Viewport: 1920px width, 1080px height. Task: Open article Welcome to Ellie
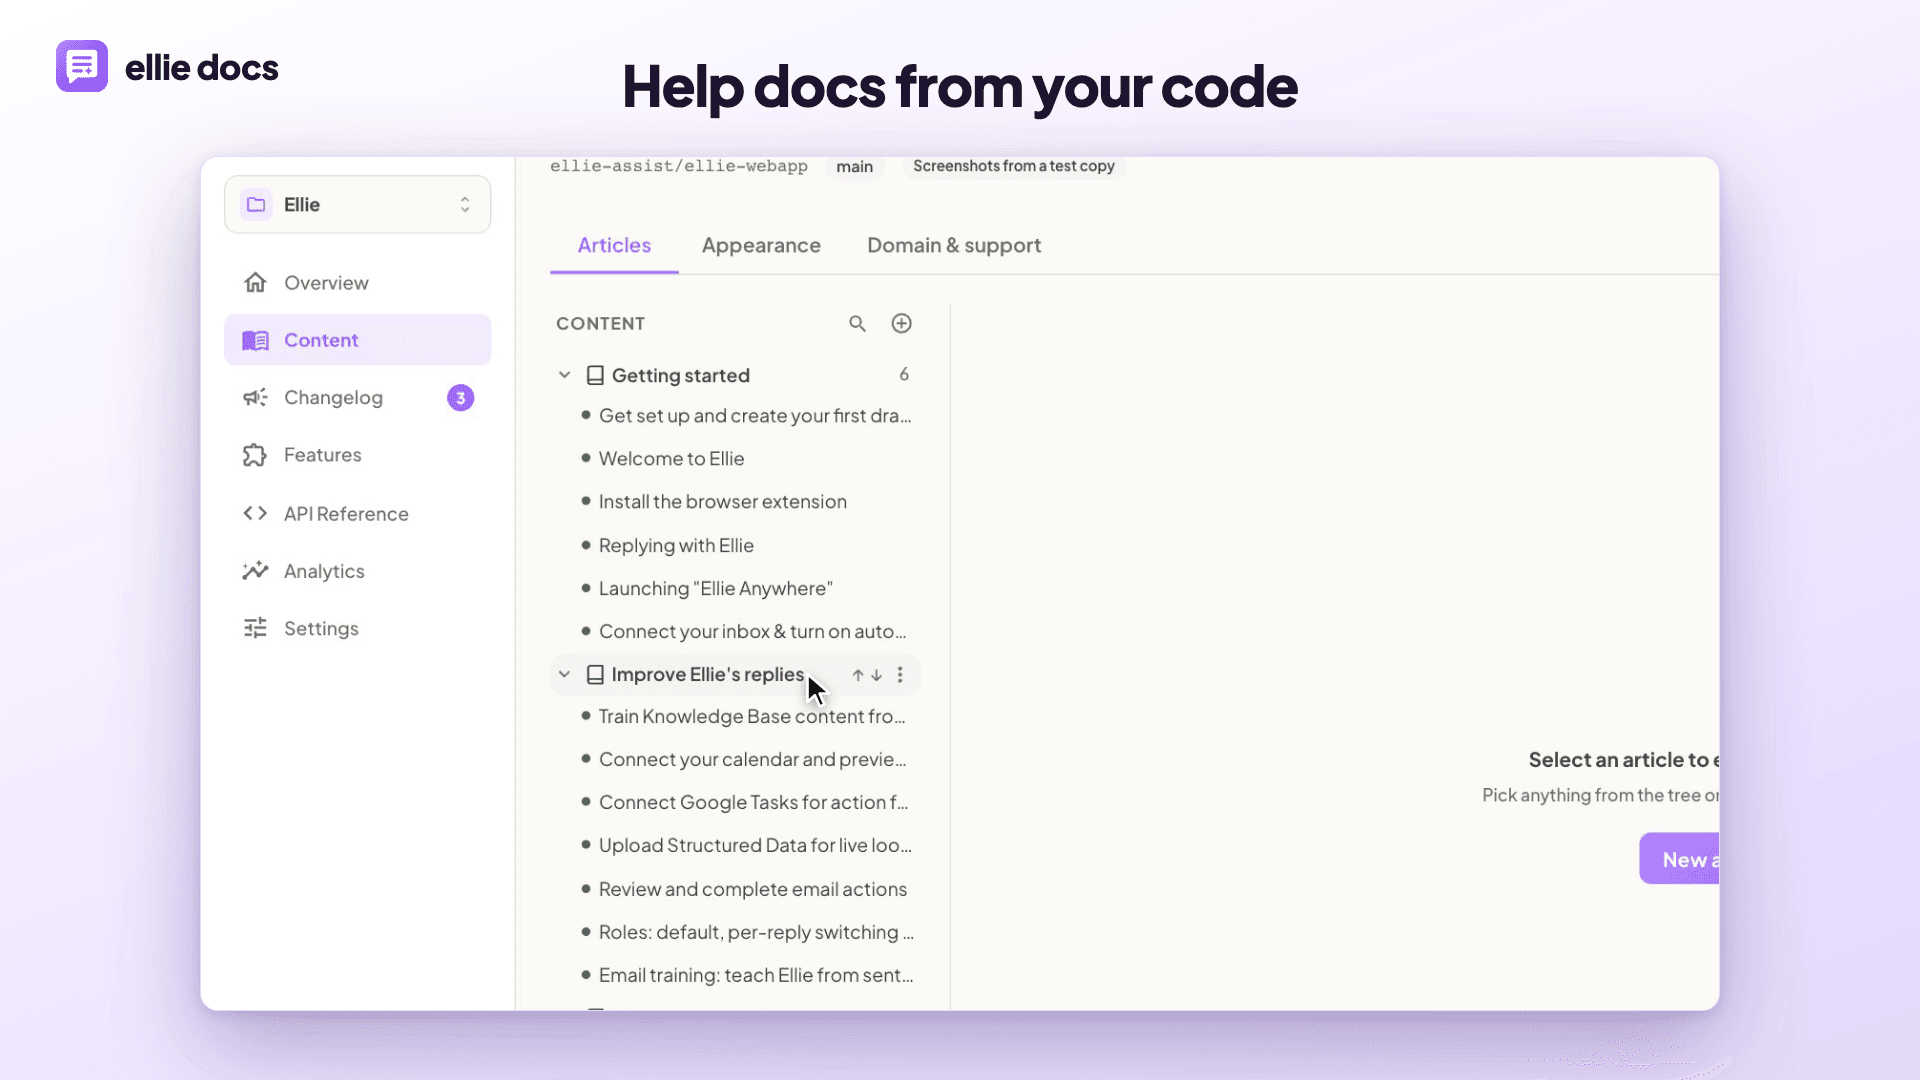pos(671,459)
